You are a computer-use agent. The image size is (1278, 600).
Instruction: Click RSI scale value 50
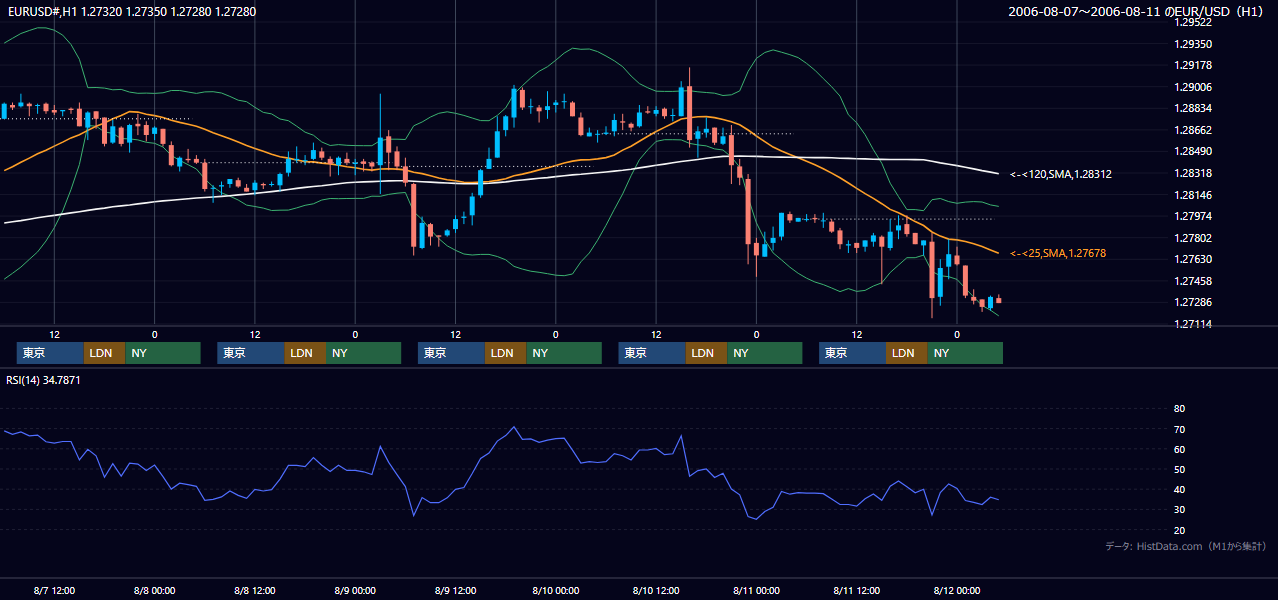(1179, 470)
